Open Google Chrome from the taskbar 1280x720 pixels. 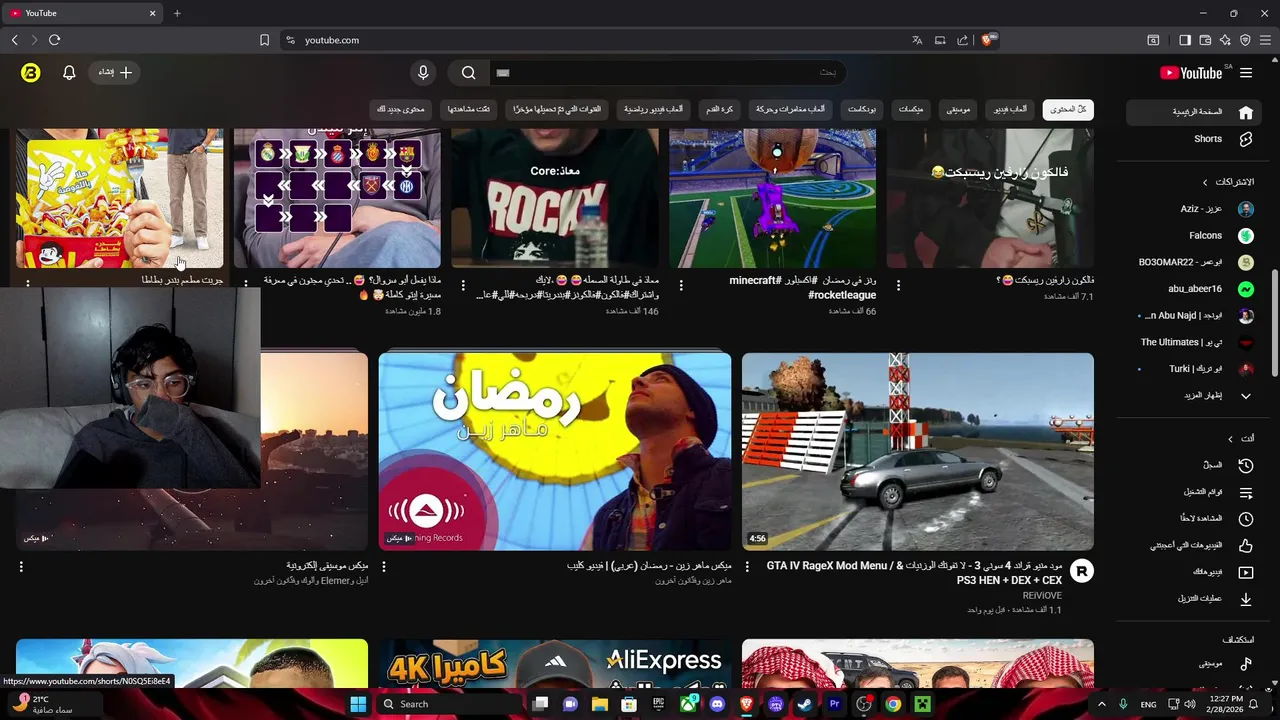(x=893, y=704)
